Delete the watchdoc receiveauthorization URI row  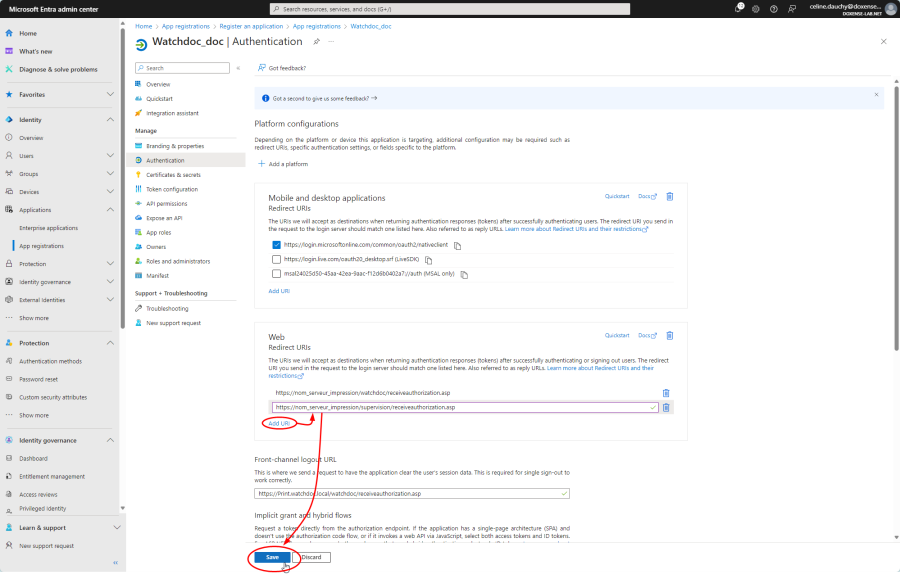pos(666,393)
